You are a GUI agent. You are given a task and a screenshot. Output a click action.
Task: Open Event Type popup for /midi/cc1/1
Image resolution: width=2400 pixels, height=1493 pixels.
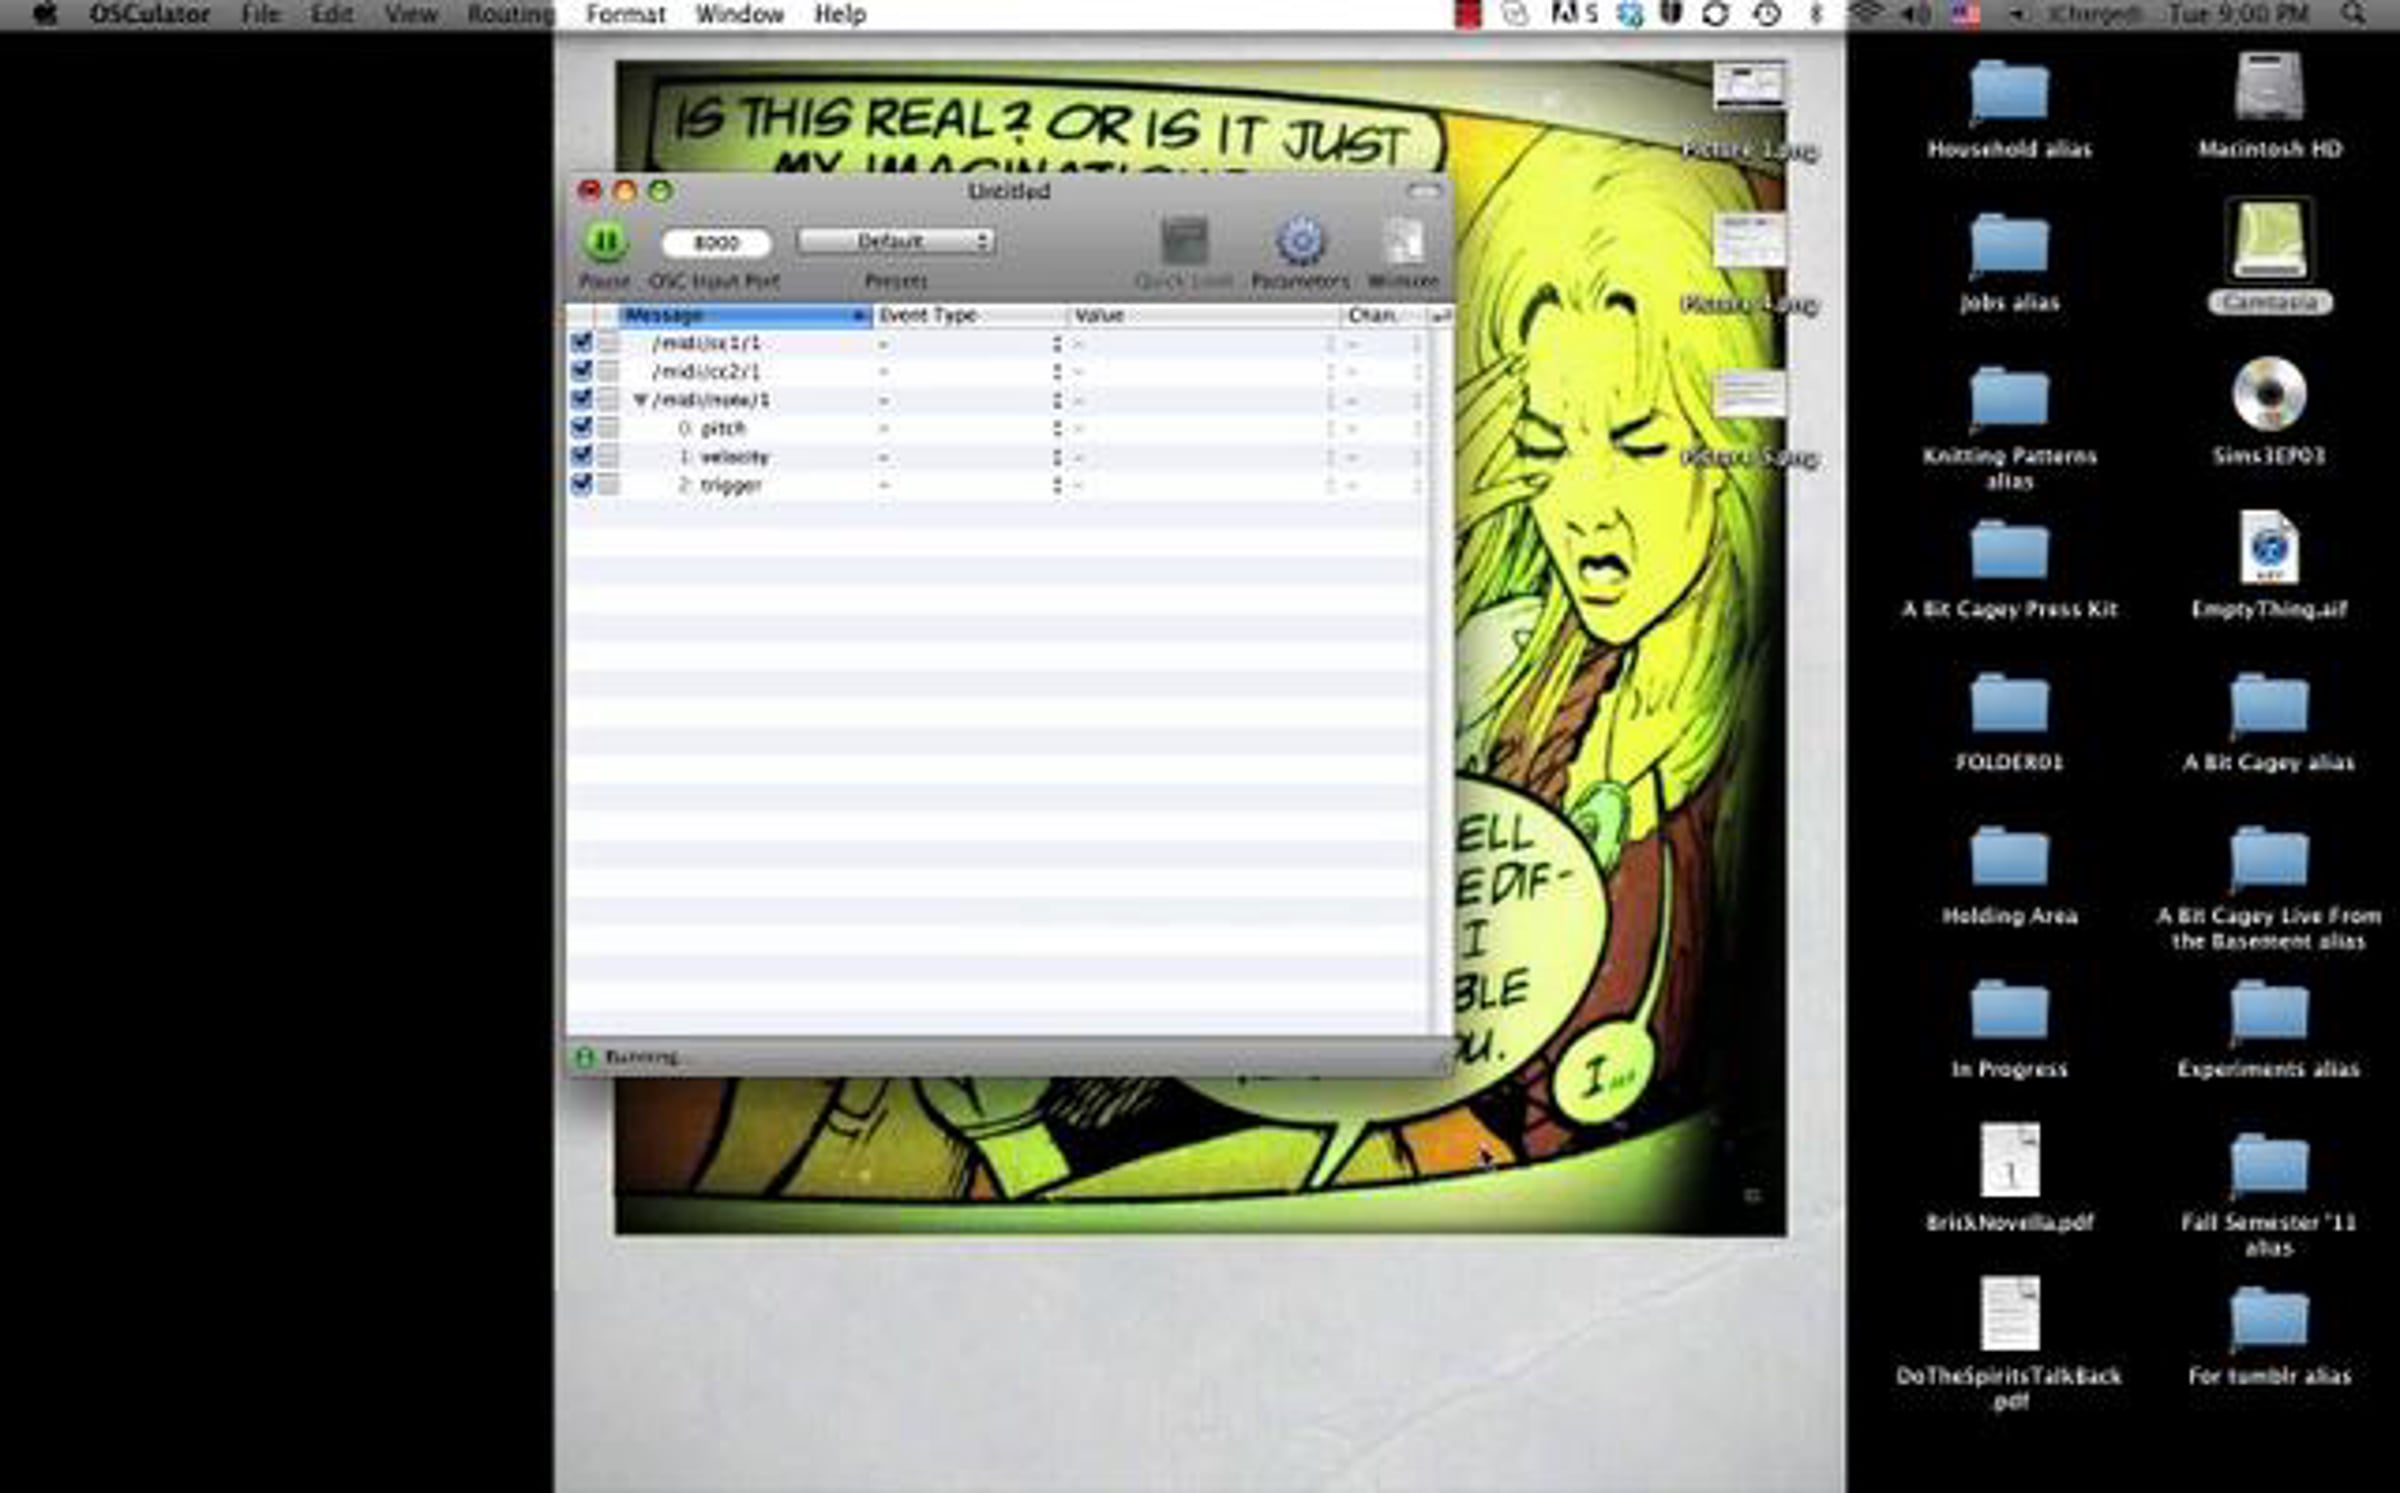(970, 344)
